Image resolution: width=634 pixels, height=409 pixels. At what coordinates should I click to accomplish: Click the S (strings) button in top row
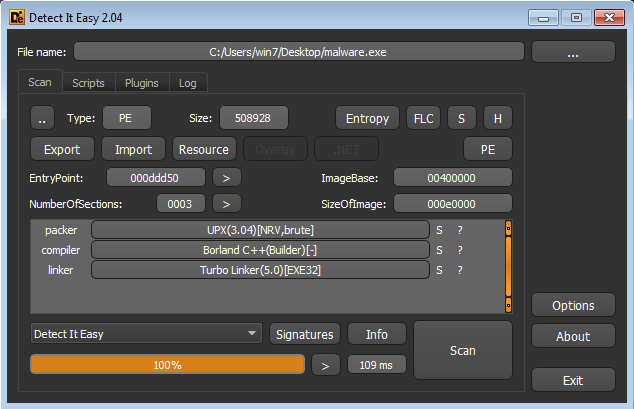pyautogui.click(x=461, y=118)
